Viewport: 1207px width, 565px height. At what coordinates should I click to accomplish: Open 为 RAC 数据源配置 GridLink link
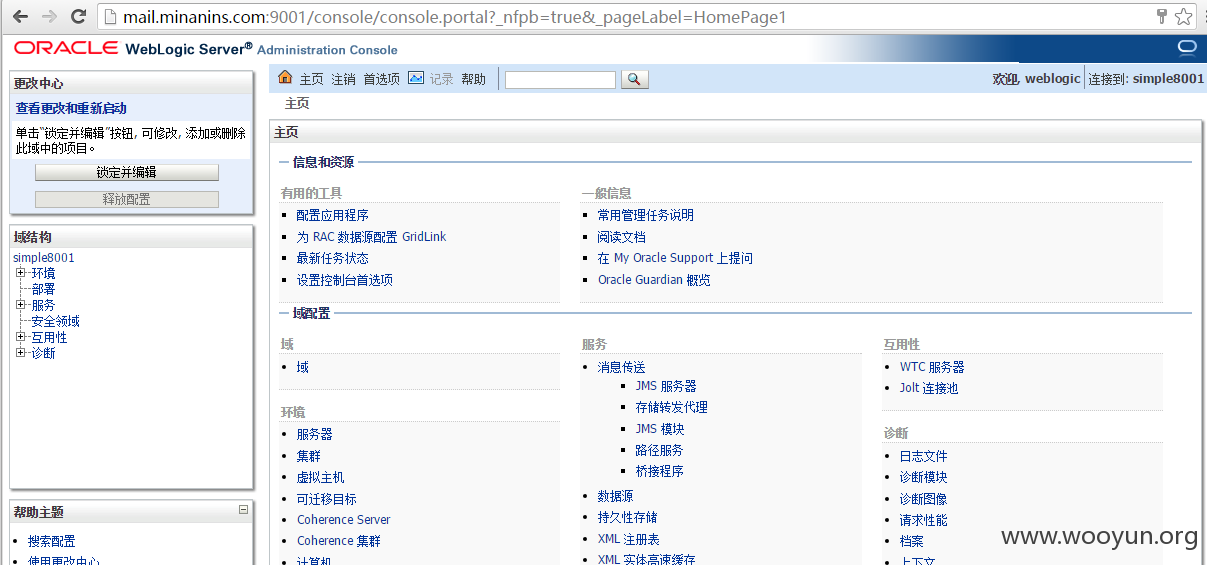372,237
